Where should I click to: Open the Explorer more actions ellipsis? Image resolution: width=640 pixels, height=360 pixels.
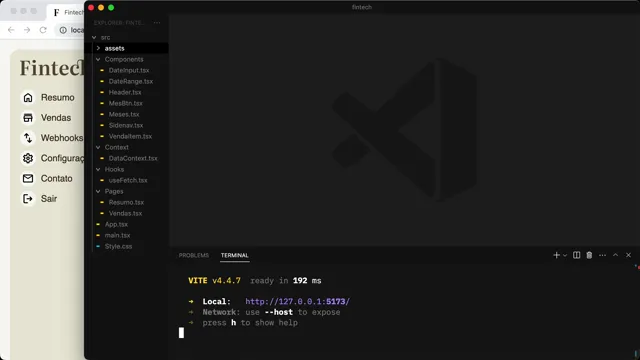pyautogui.click(x=157, y=23)
